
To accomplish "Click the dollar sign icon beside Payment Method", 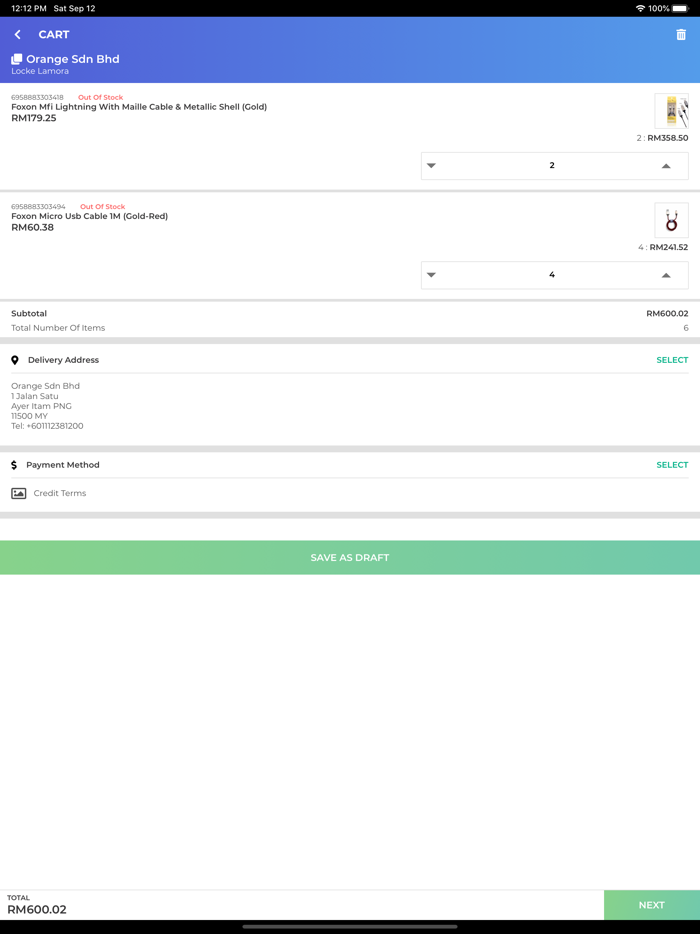I will (16, 464).
